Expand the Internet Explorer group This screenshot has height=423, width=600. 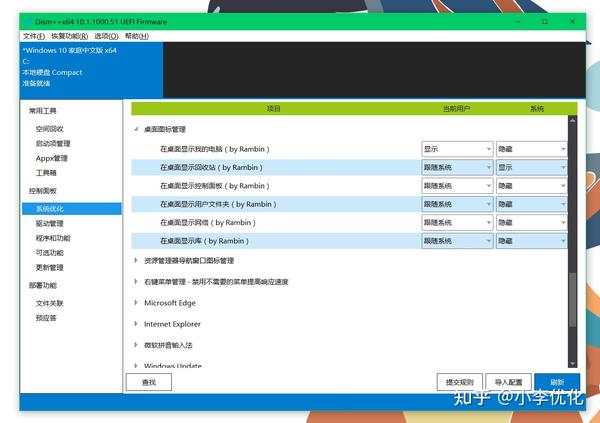(136, 323)
